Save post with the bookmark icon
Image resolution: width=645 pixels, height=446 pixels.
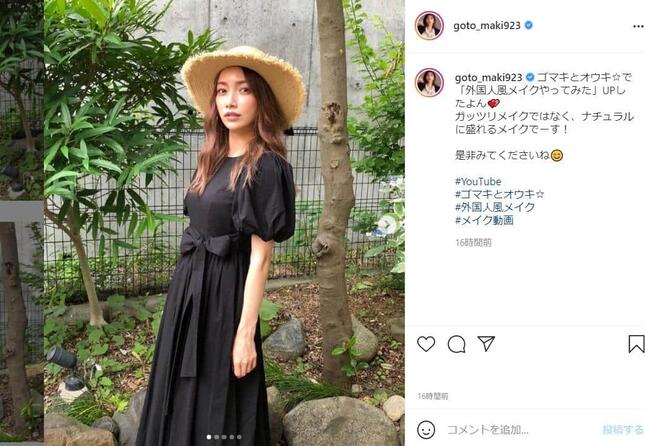point(636,344)
